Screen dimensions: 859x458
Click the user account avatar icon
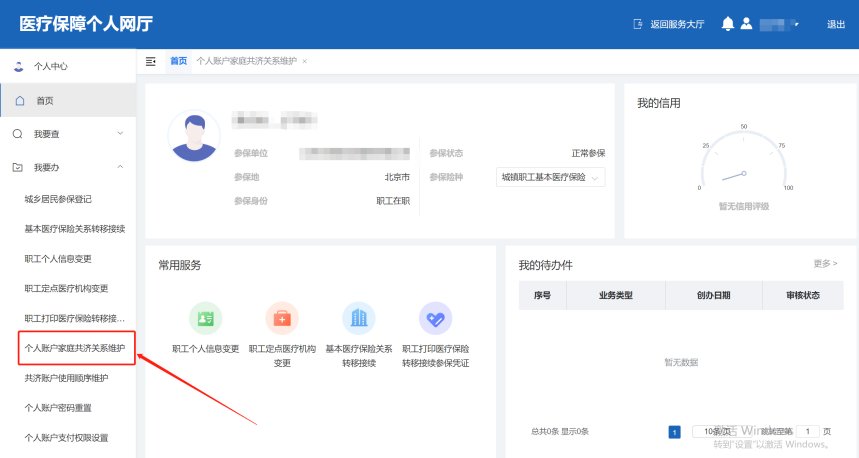point(746,24)
